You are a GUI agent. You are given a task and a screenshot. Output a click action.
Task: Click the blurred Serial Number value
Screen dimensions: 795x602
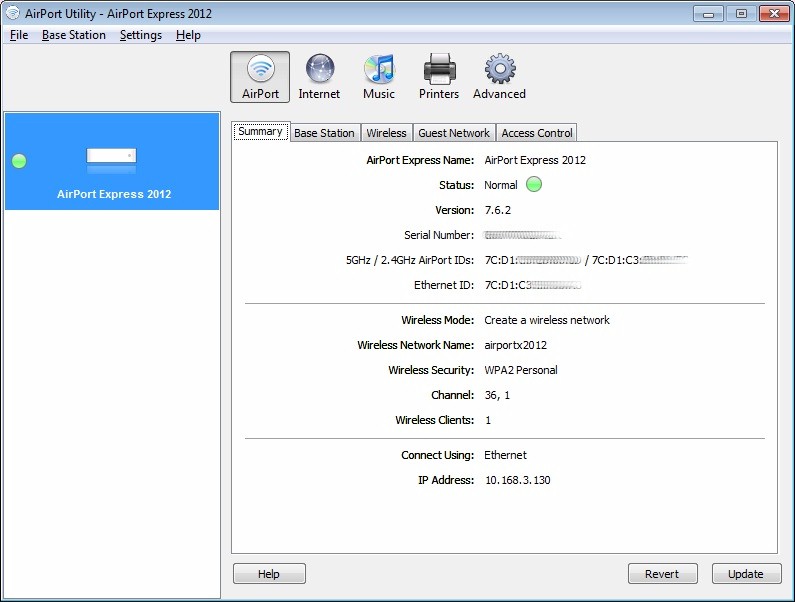pyautogui.click(x=522, y=235)
